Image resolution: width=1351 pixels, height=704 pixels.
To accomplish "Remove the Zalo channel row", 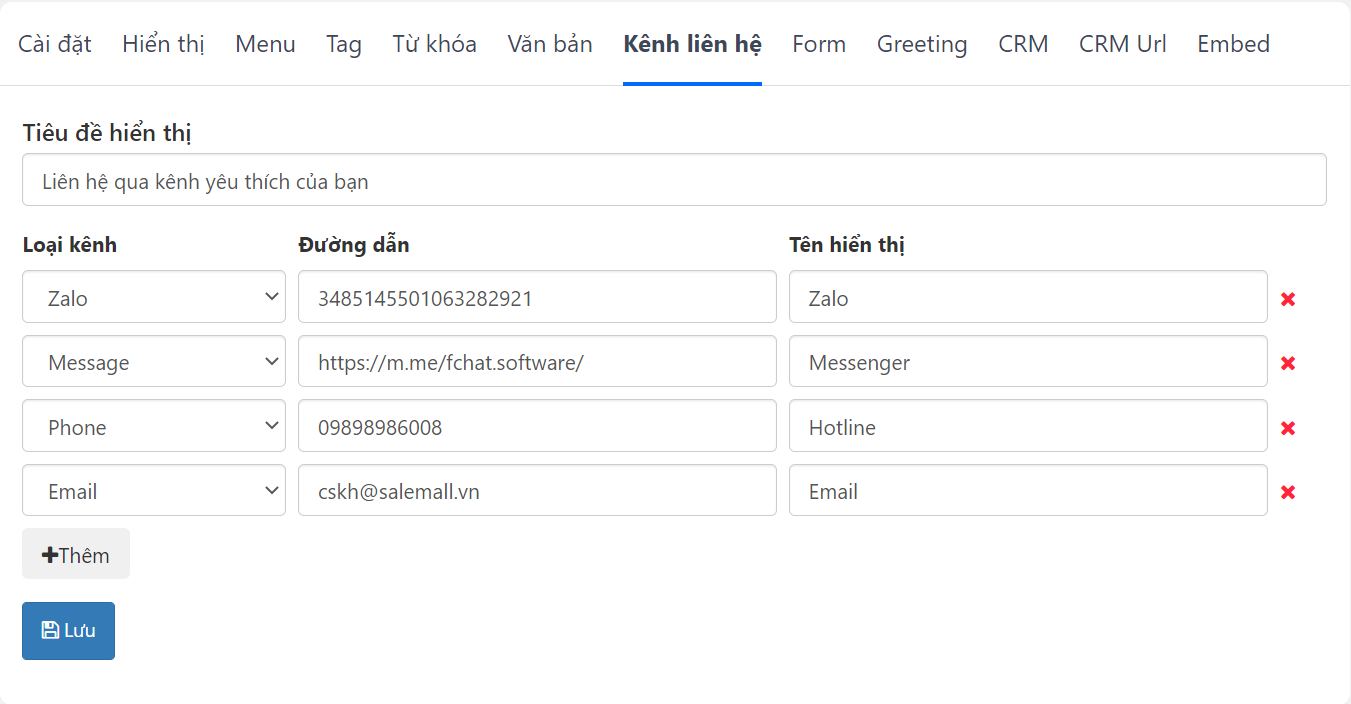I will 1288,299.
